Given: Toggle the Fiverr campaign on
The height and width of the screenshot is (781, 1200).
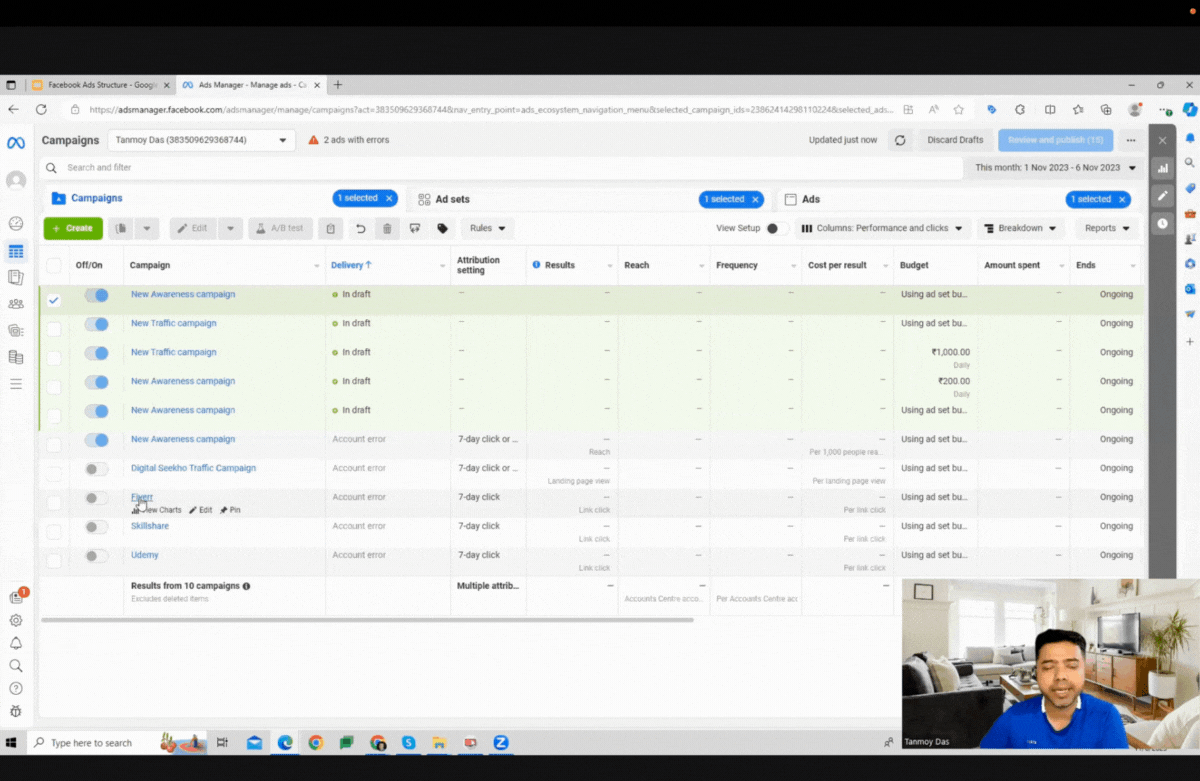Looking at the screenshot, I should (96, 497).
